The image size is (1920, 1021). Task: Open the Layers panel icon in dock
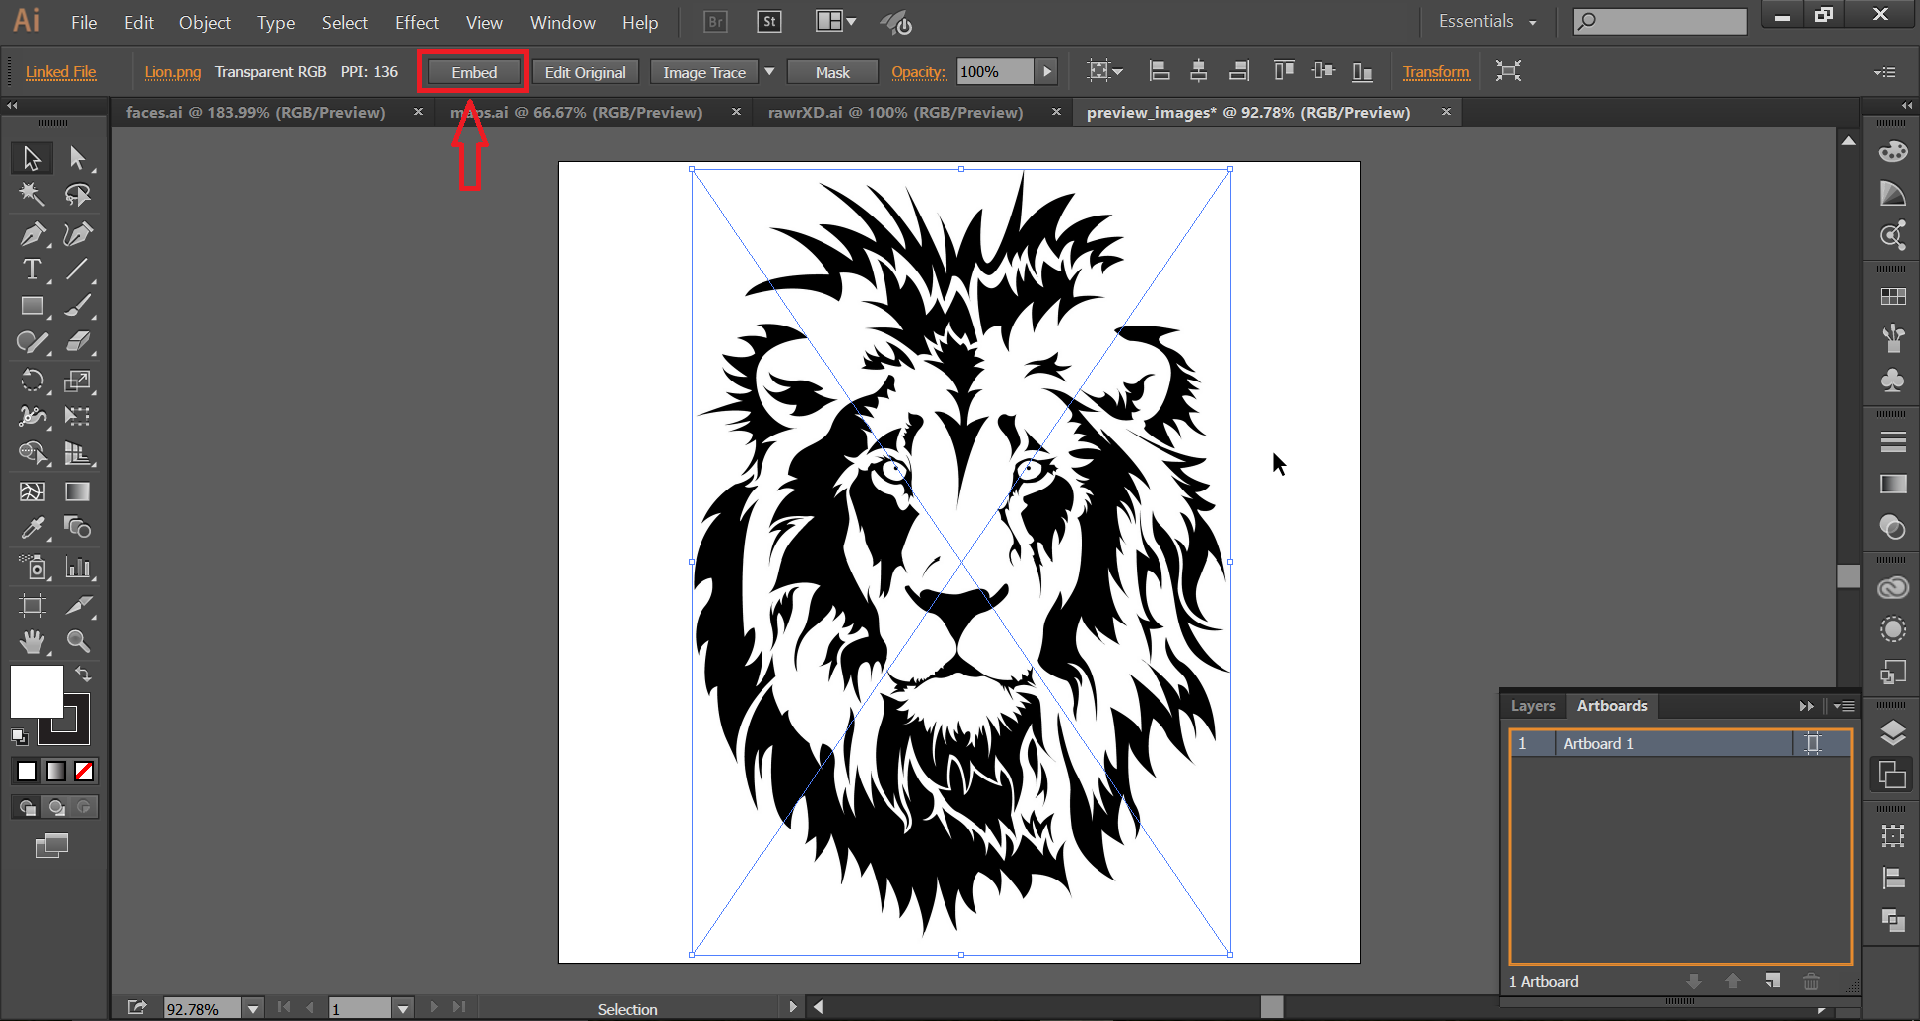(1892, 733)
